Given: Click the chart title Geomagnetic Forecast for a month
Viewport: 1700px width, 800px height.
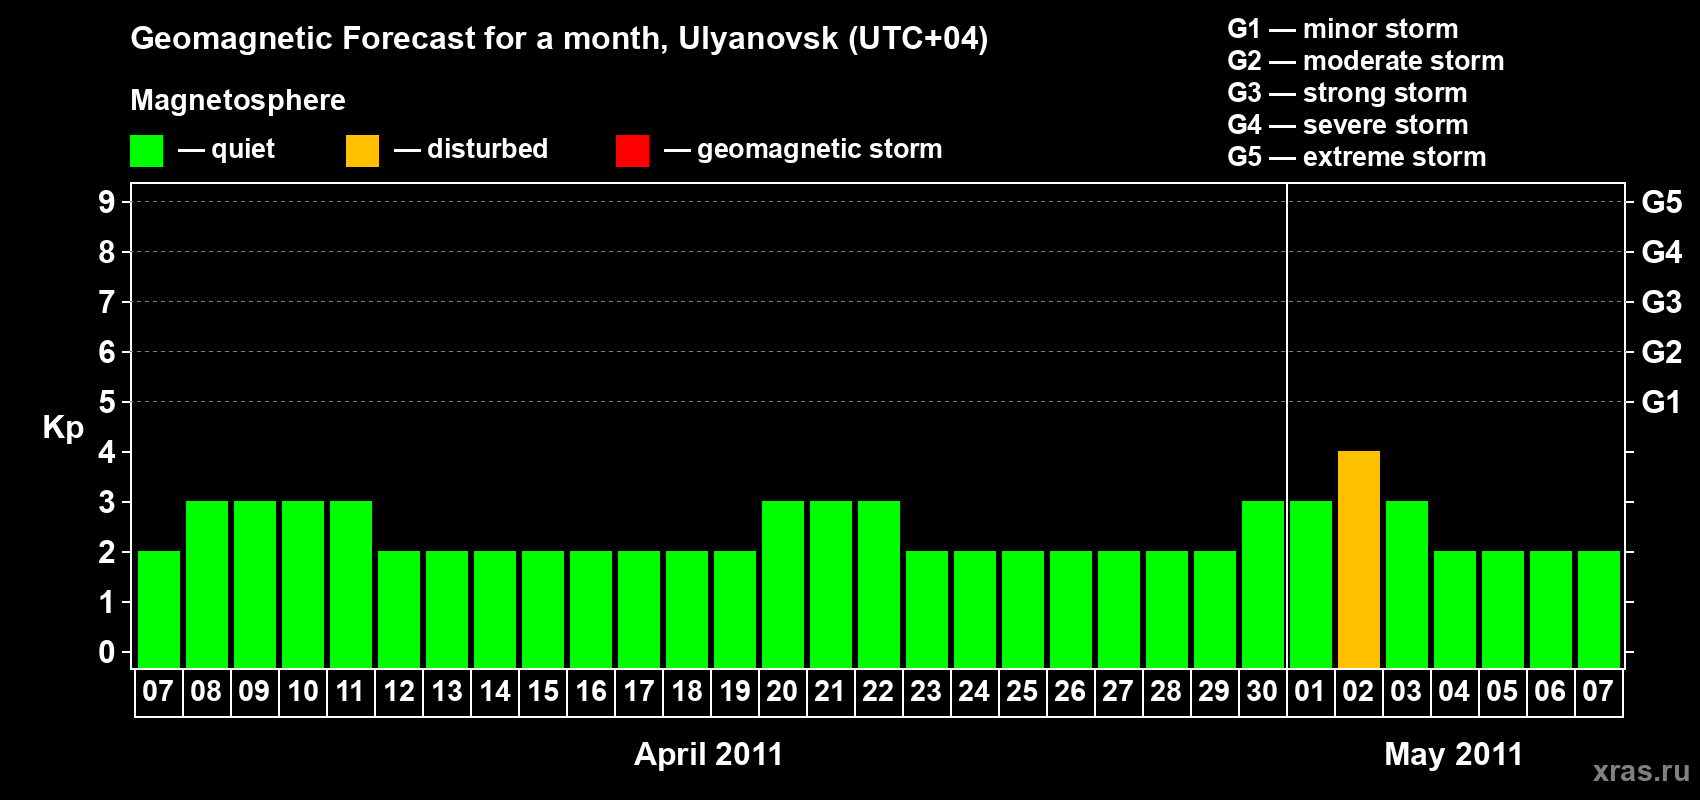Looking at the screenshot, I should coord(559,38).
